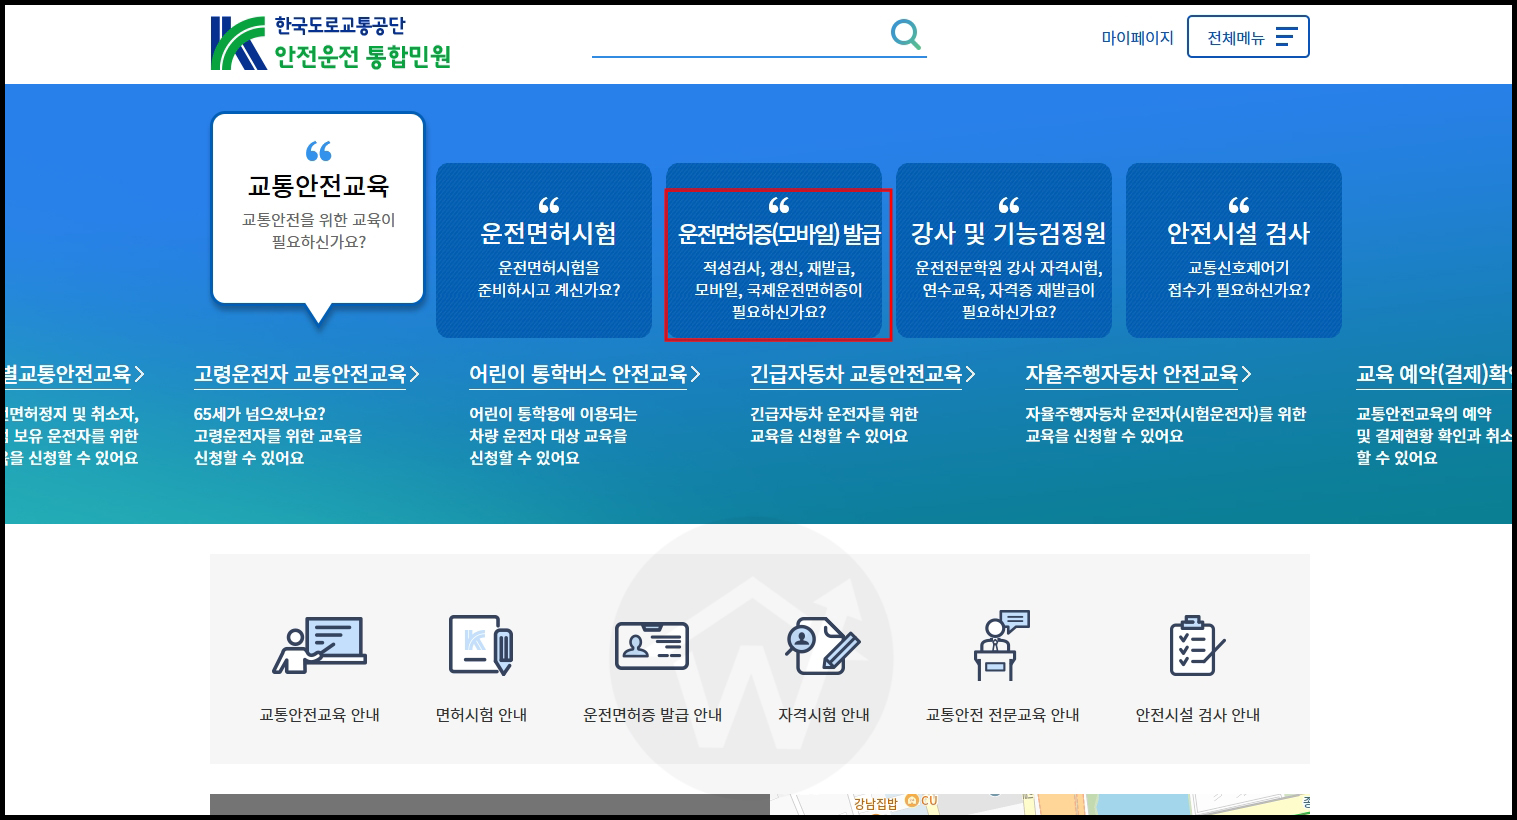
Task: Open the 전체메뉴 hamburger menu
Action: (1248, 36)
